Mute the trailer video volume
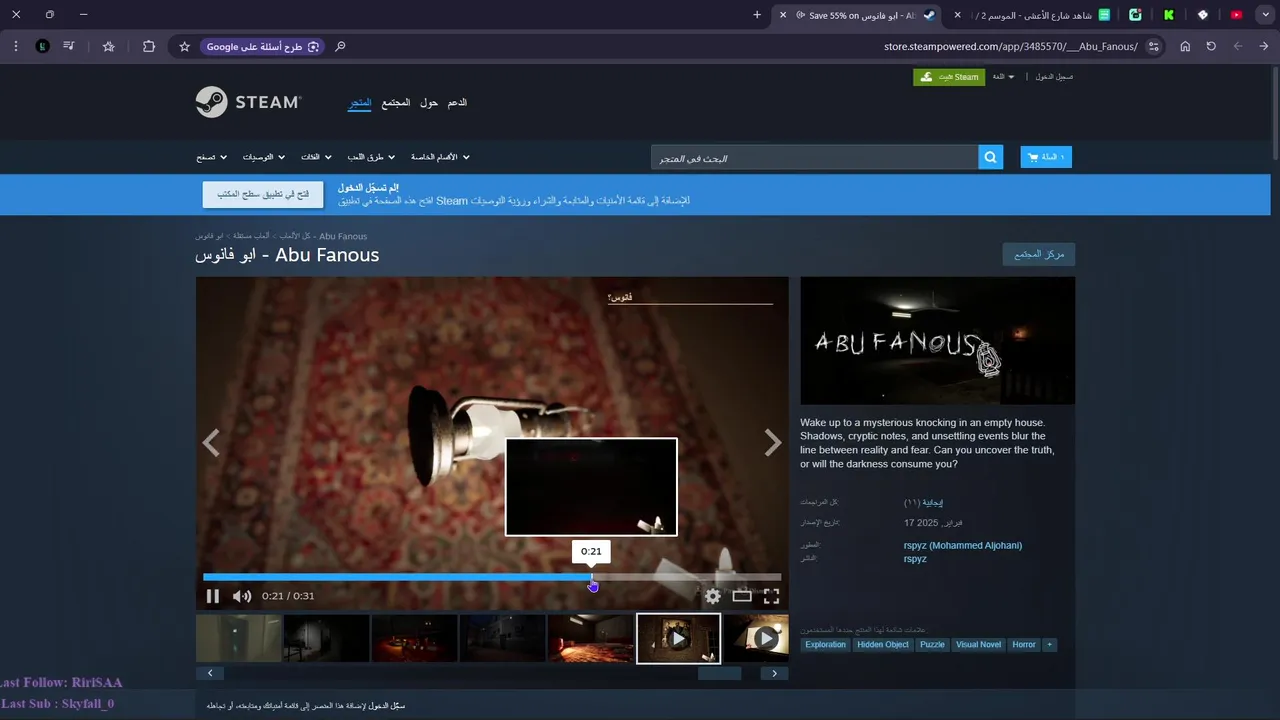This screenshot has height=720, width=1280. pos(242,596)
